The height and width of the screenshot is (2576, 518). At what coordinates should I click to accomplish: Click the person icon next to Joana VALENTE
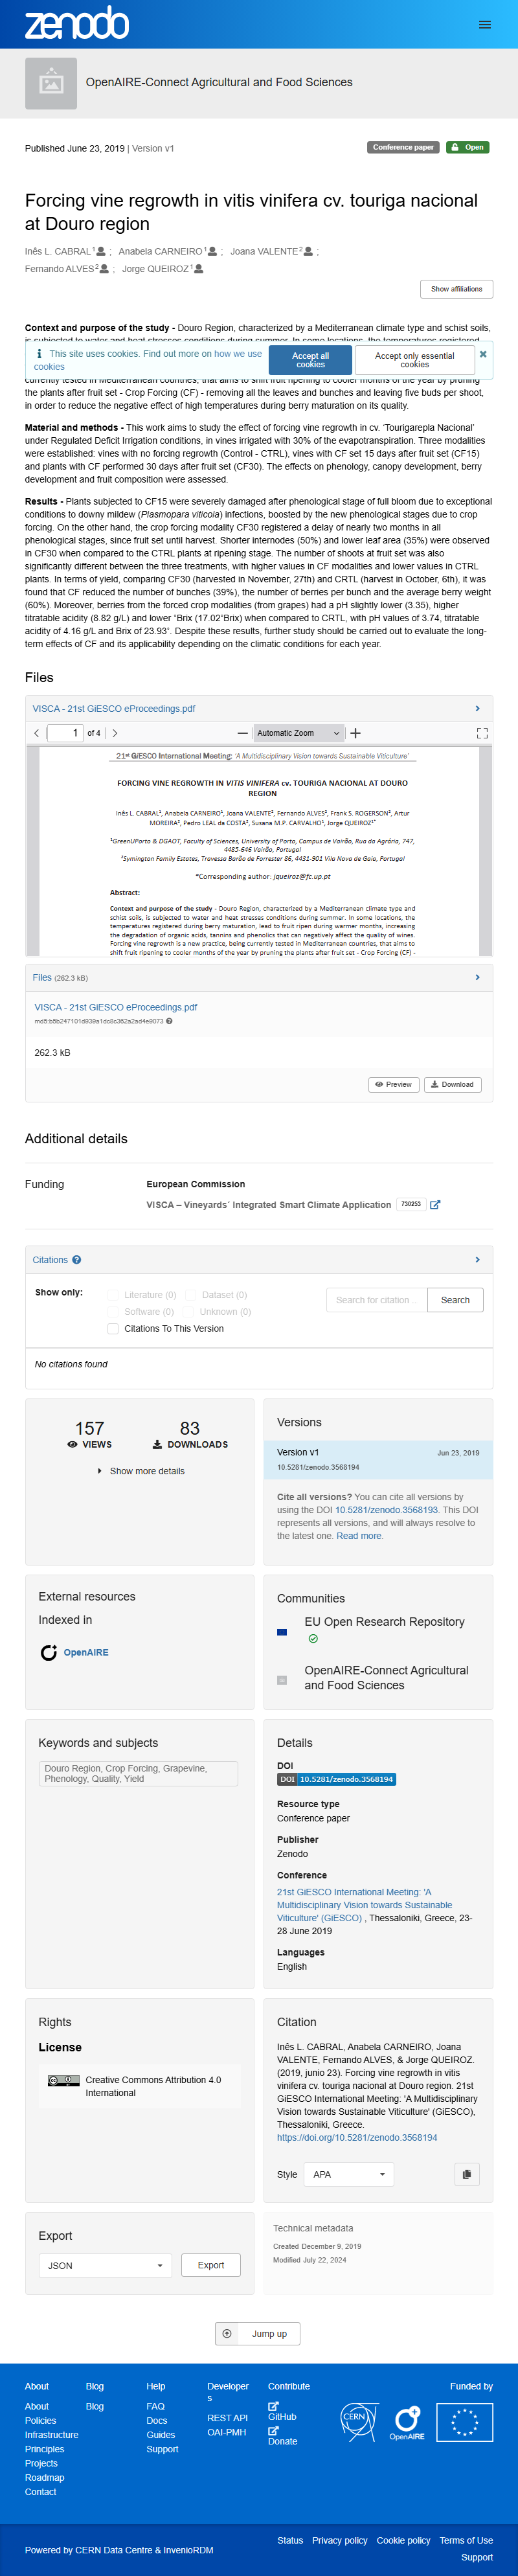tap(308, 252)
